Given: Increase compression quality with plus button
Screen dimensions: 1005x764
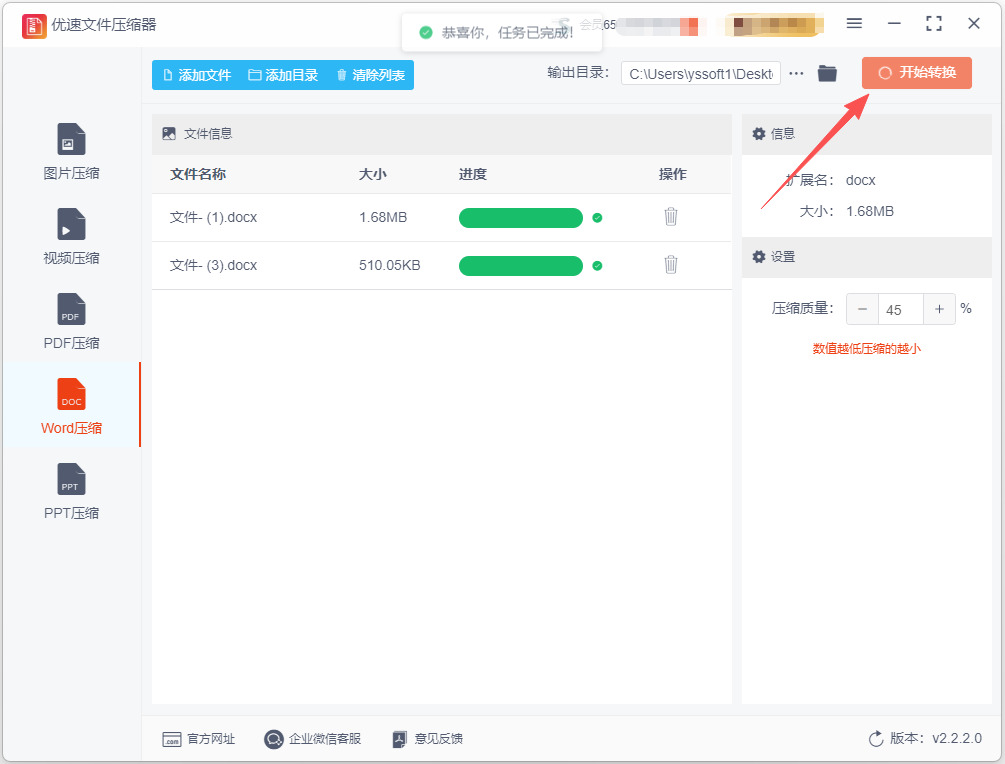Looking at the screenshot, I should (x=939, y=309).
